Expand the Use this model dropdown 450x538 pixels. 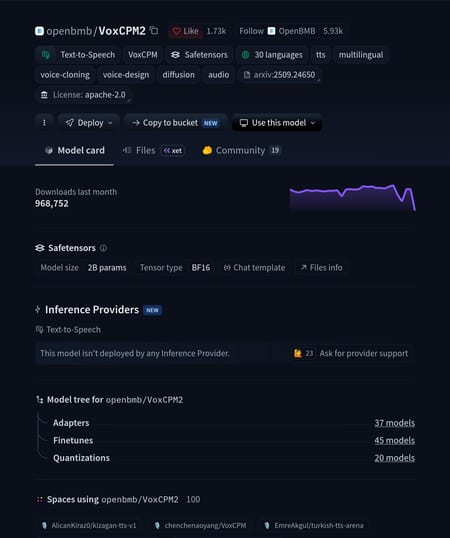pyautogui.click(x=277, y=123)
